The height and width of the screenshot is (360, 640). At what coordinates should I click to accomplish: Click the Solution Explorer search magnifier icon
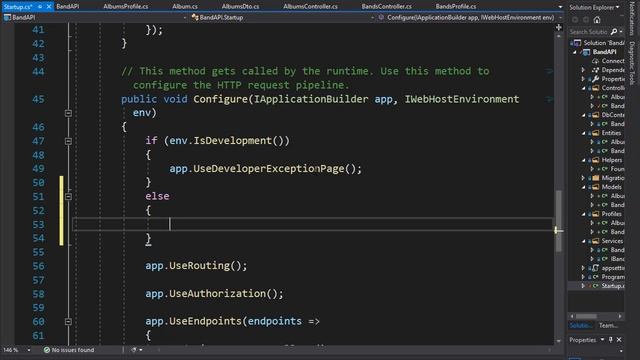point(614,32)
